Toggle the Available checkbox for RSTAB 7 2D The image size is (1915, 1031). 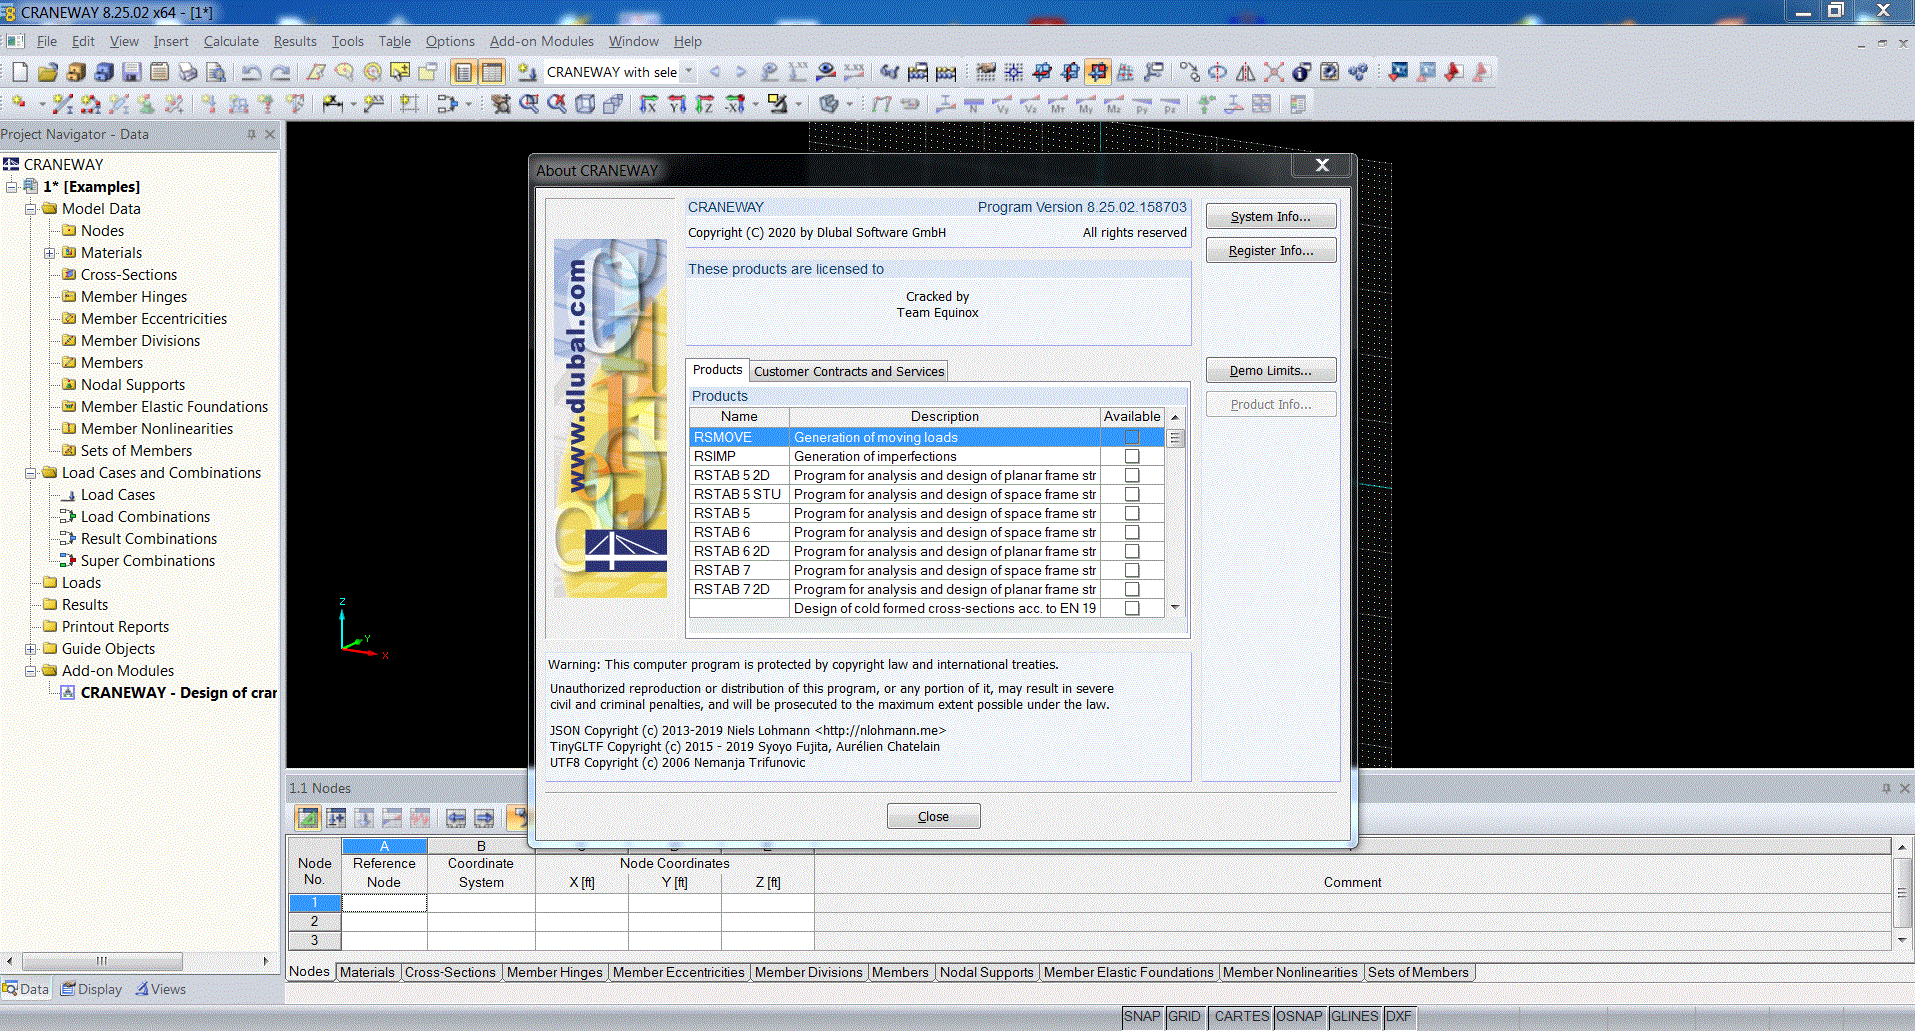[x=1132, y=589]
